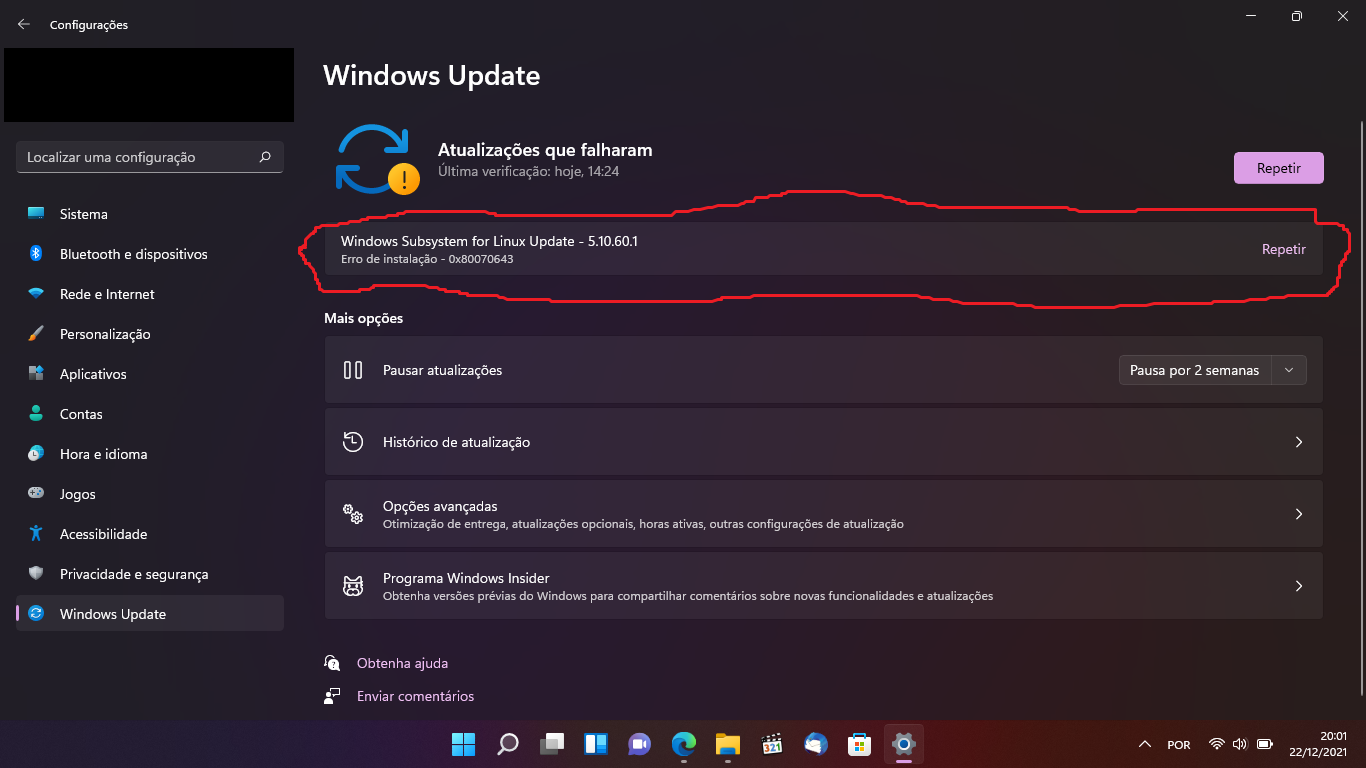Select Sistema in the sidebar
The image size is (1366, 768).
coord(150,214)
